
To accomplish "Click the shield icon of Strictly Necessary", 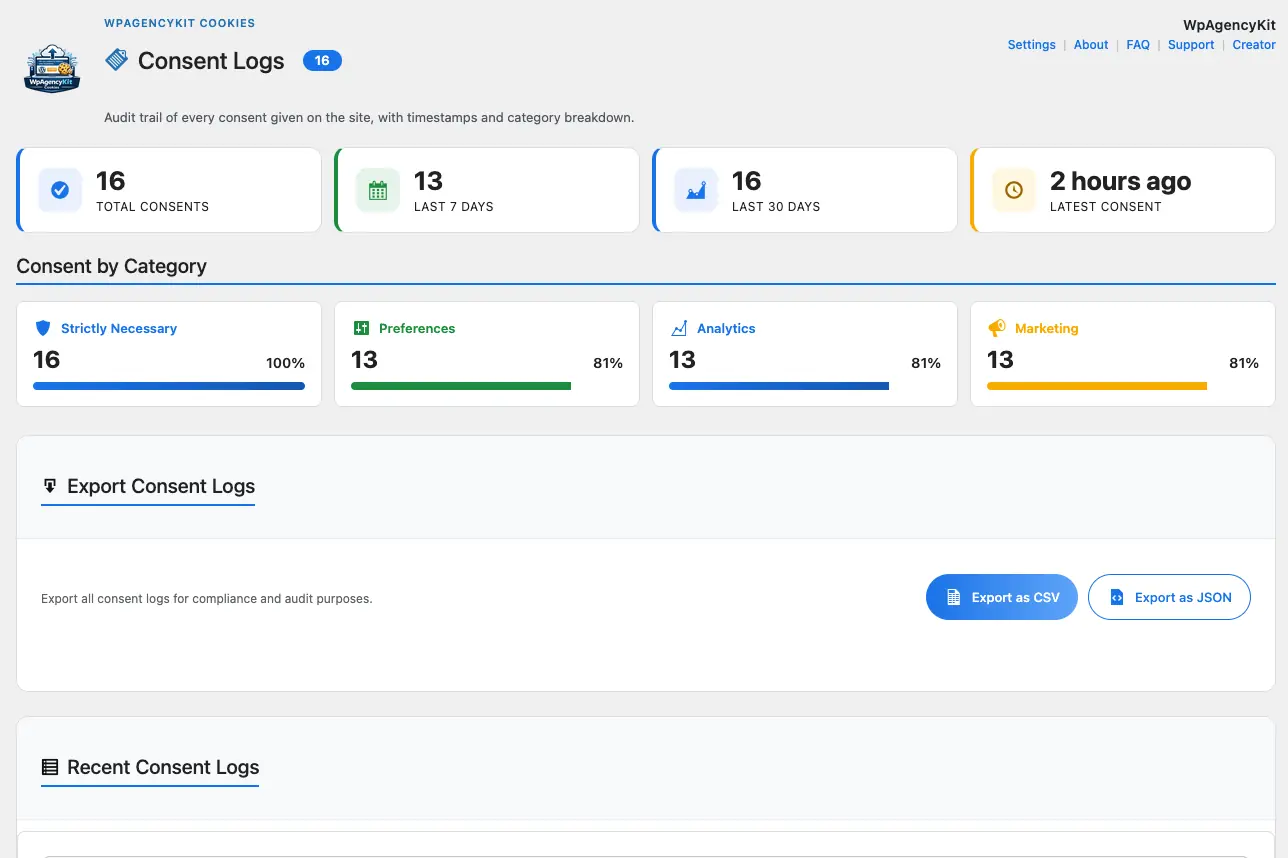I will point(42,328).
